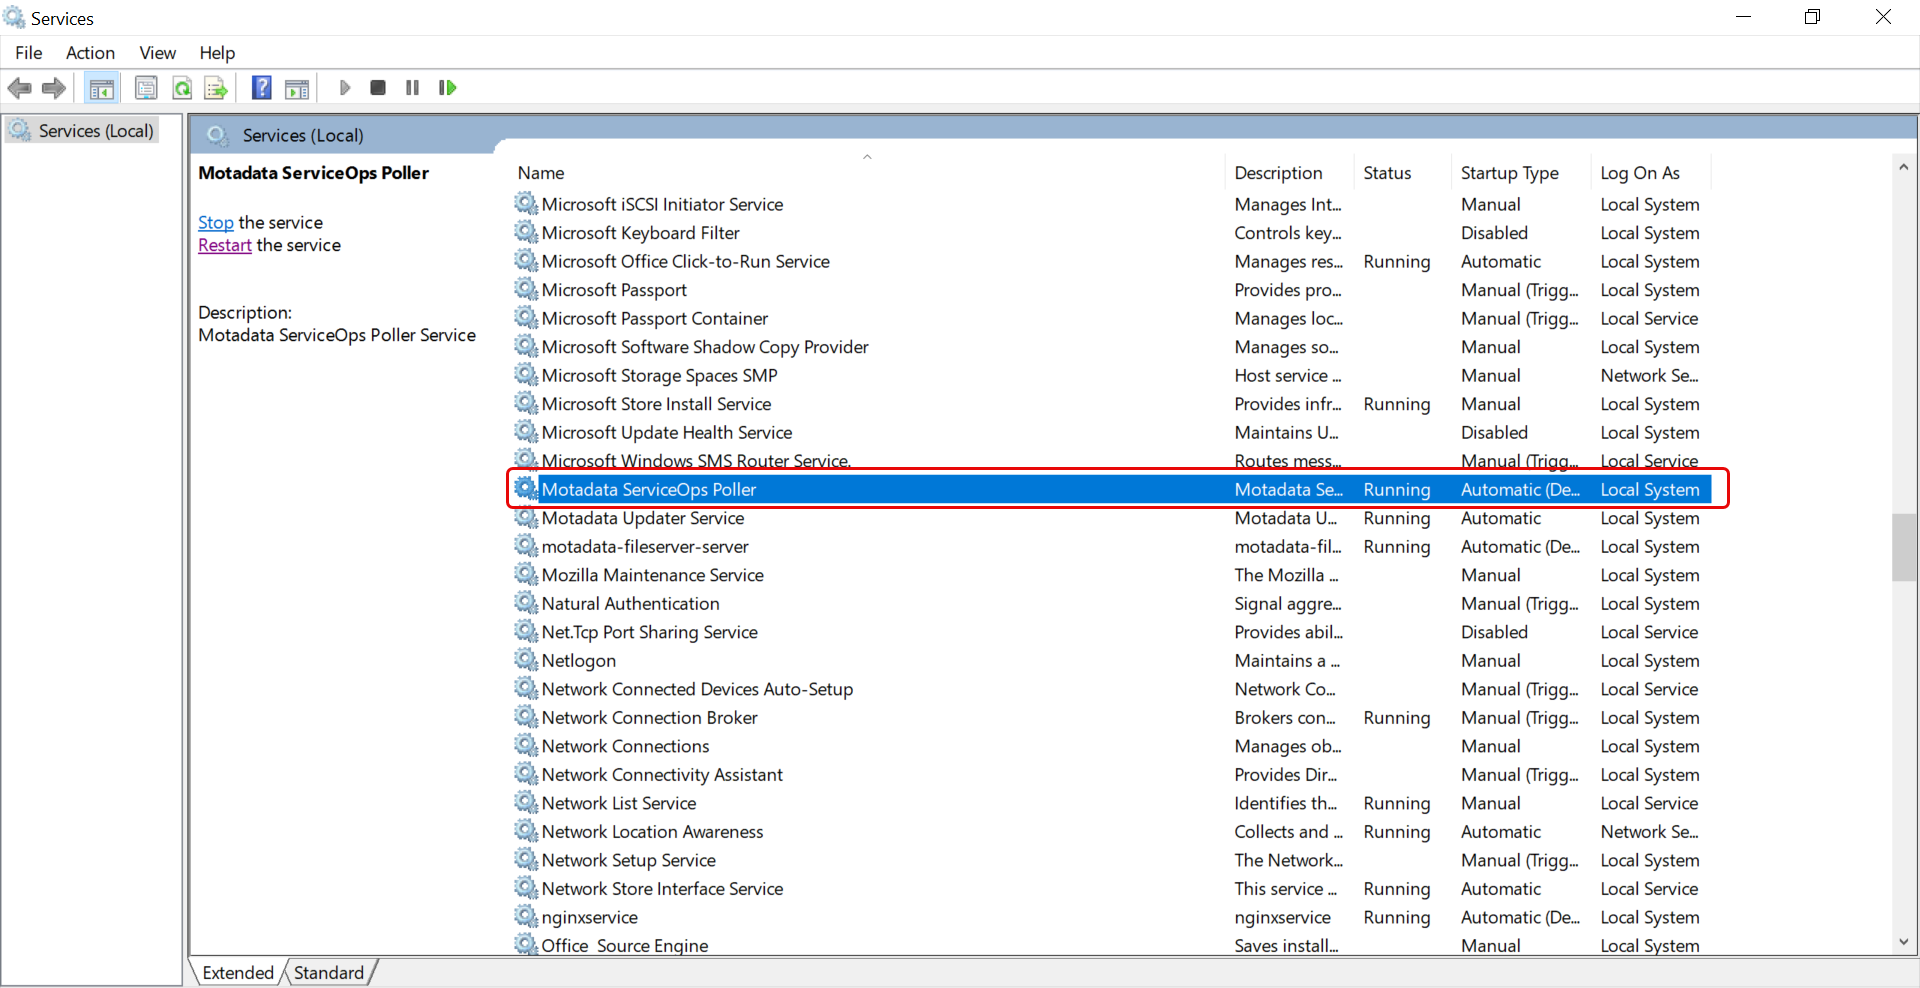This screenshot has height=988, width=1920.
Task: Sort by Startup Type column header
Action: (1509, 173)
